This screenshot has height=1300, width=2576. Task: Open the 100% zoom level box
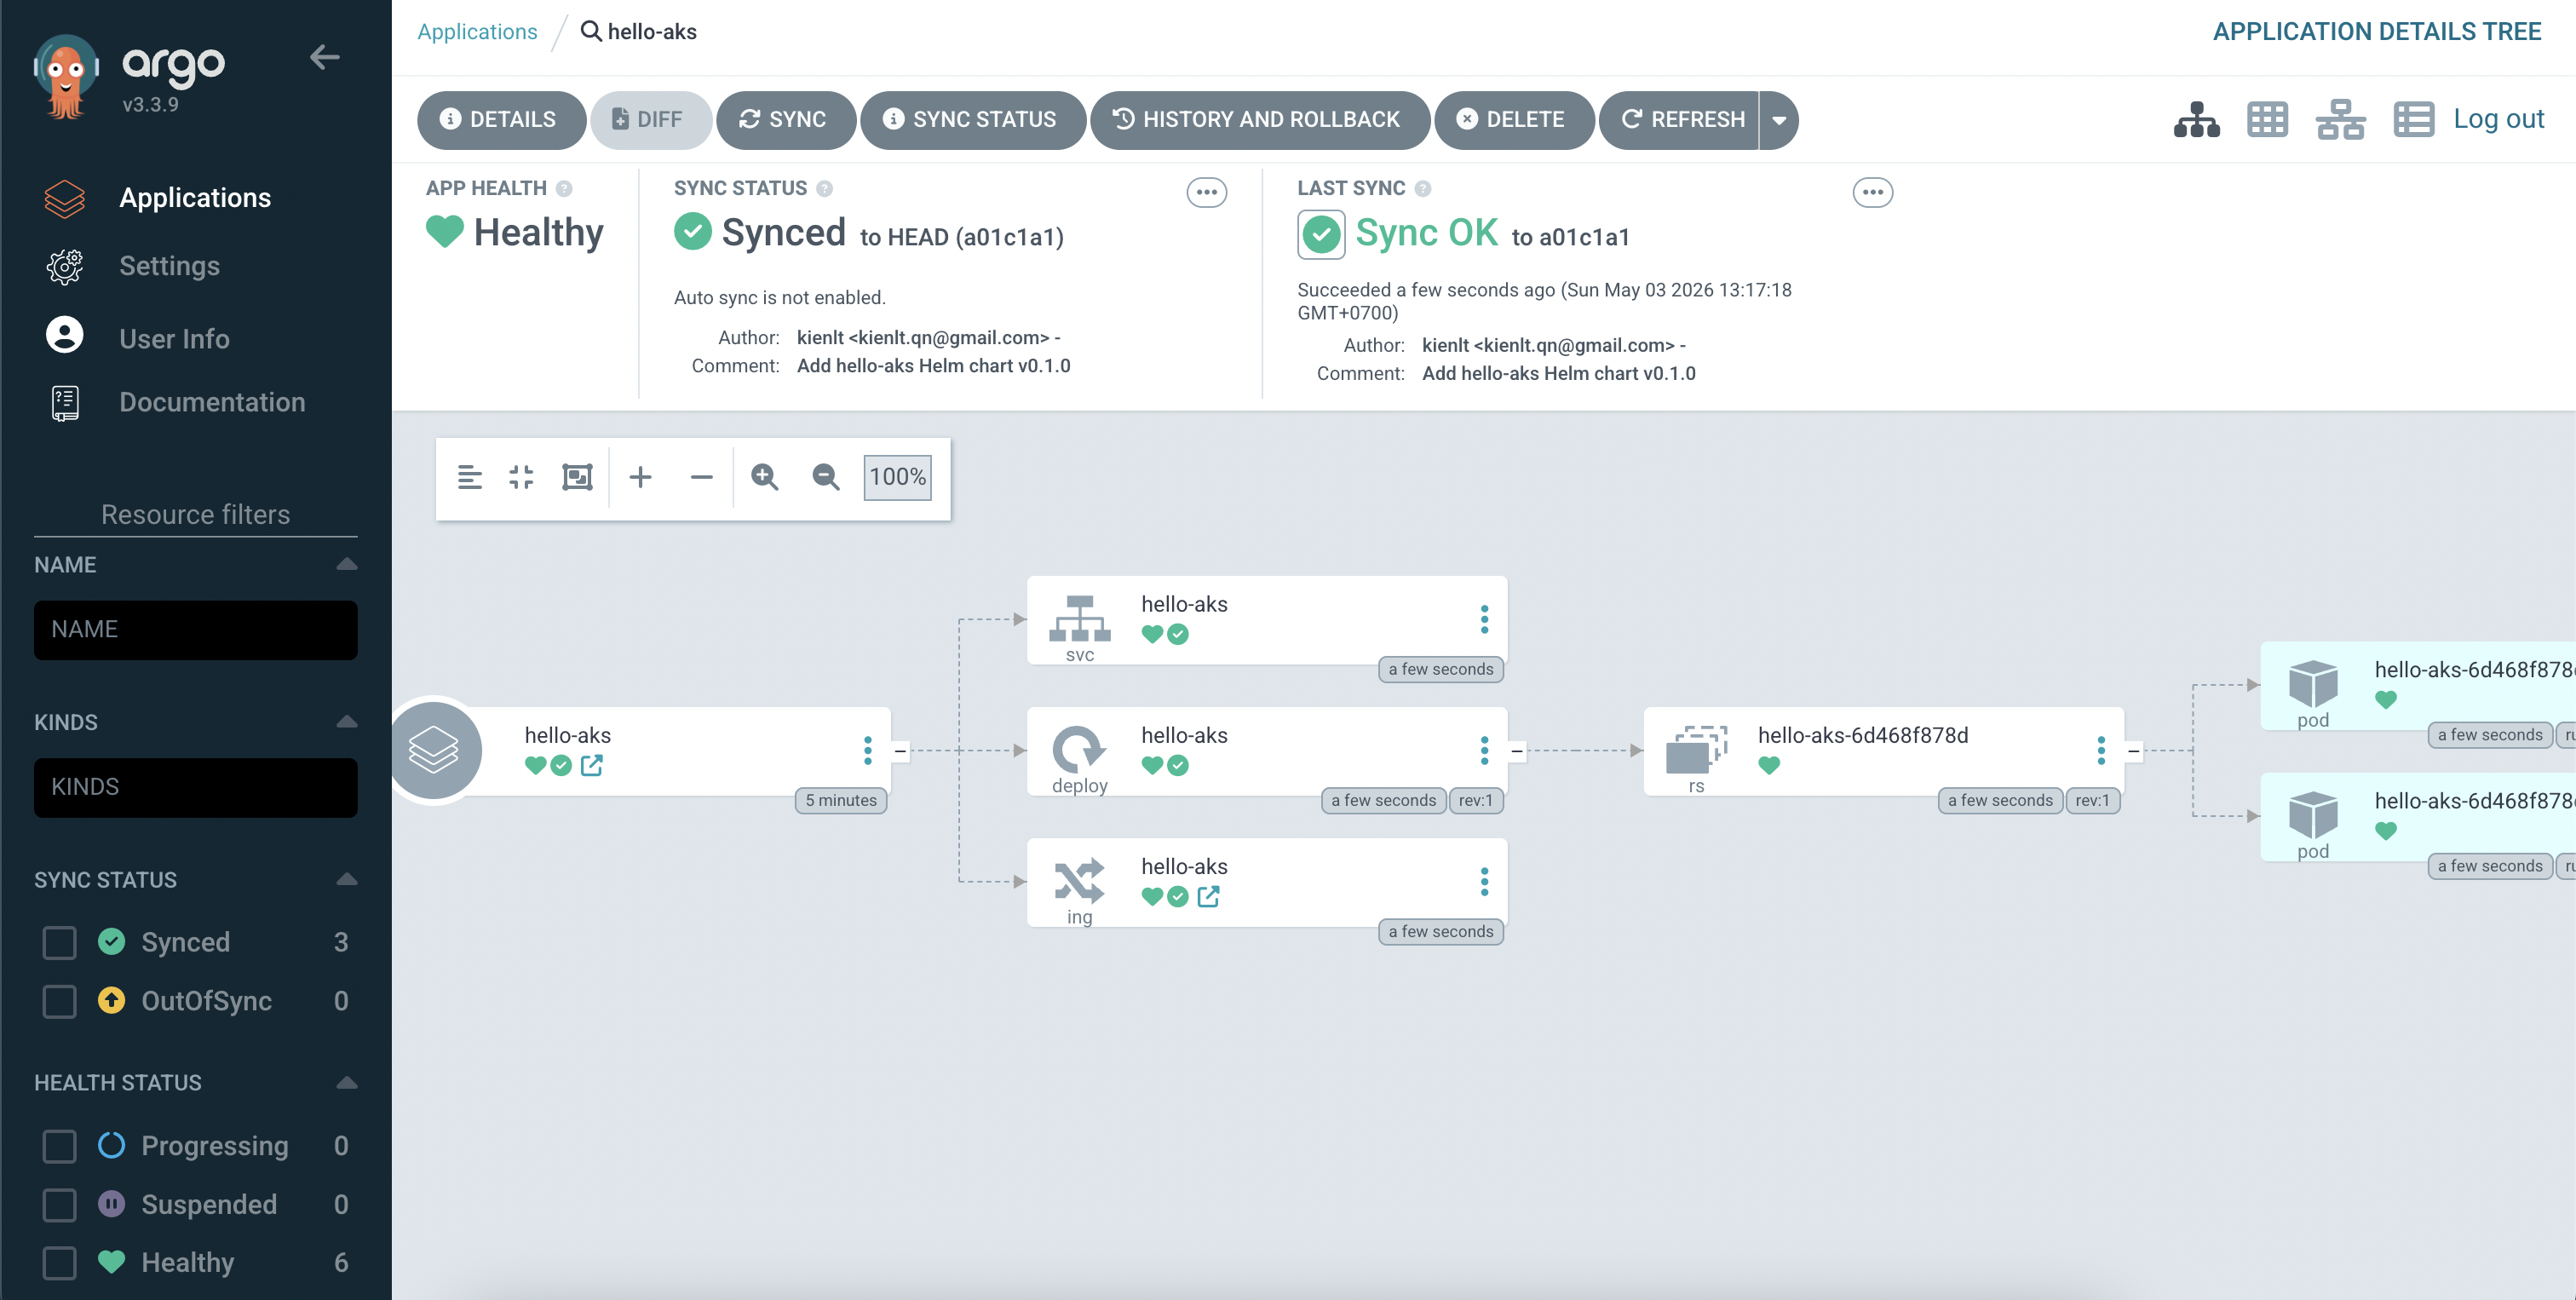897,477
